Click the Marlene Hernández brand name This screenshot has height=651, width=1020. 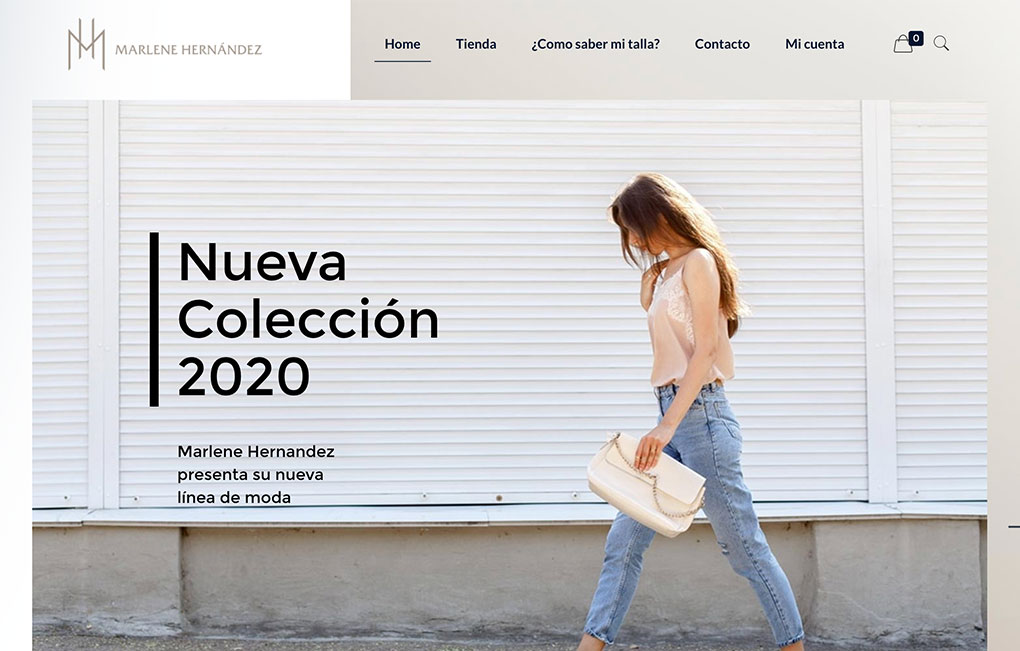coord(189,49)
